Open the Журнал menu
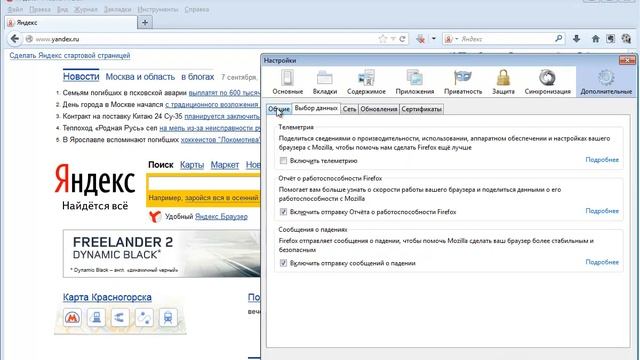The height and width of the screenshot is (360, 640). point(85,9)
